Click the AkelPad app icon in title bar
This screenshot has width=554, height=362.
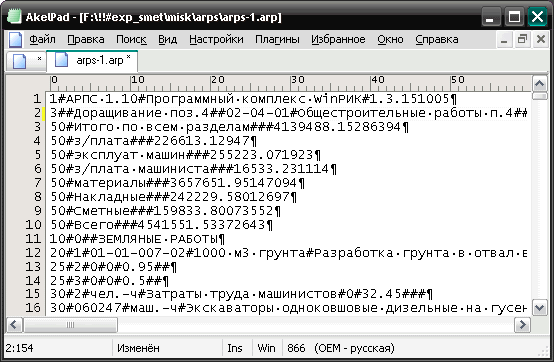point(14,17)
